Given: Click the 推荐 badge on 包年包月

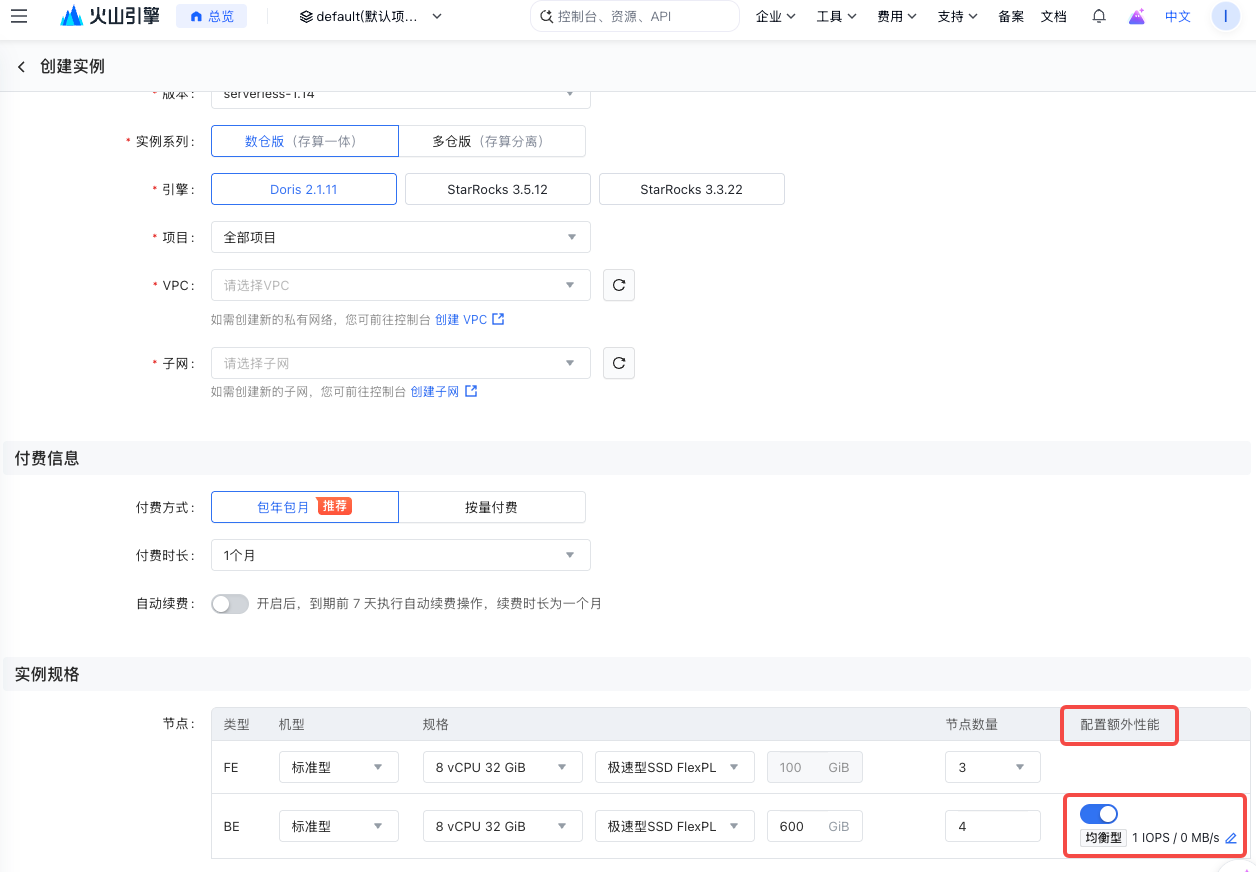Looking at the screenshot, I should [335, 506].
